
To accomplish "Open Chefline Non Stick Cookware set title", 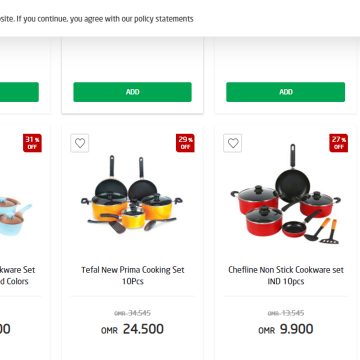I will click(286, 275).
